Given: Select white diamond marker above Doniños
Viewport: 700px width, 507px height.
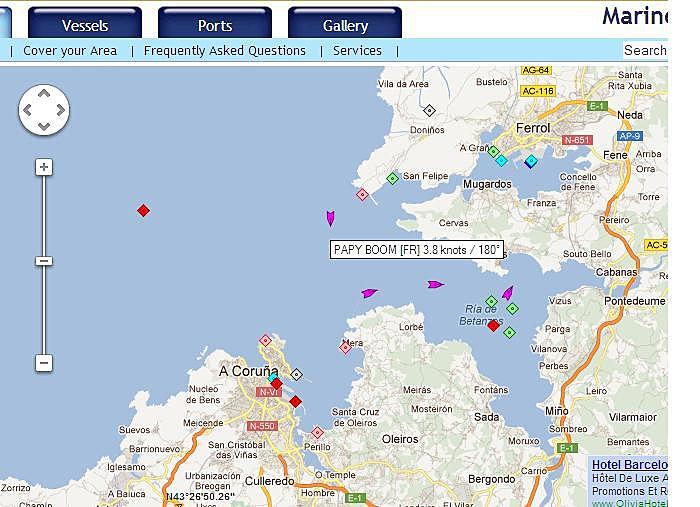Looking at the screenshot, I should pos(429,110).
